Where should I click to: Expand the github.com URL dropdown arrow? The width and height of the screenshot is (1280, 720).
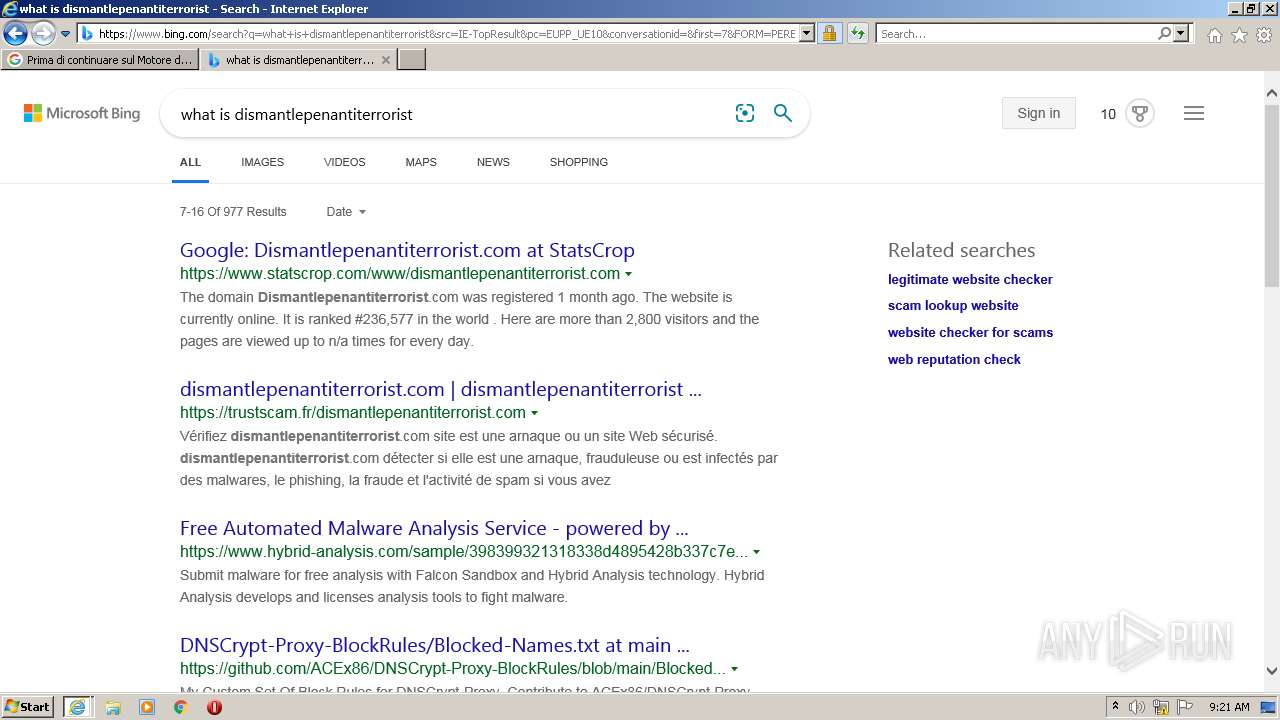pyautogui.click(x=734, y=669)
